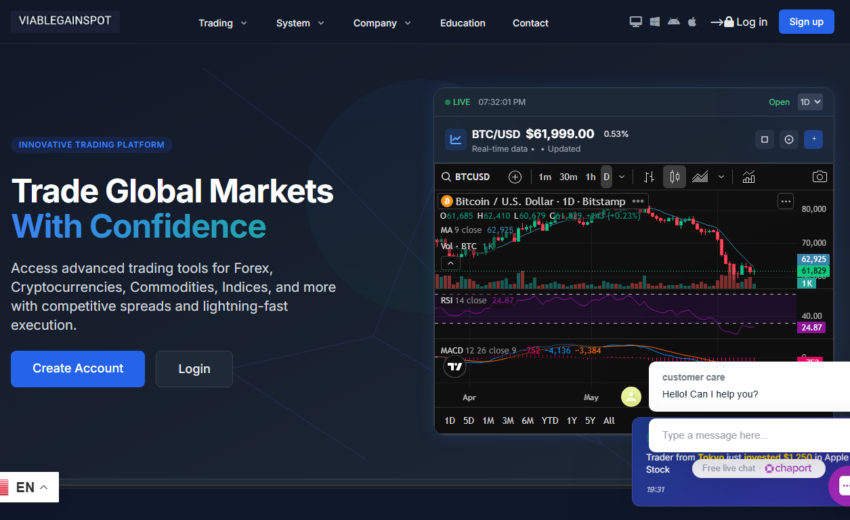The image size is (850, 520).
Task: Click the Log in link in header
Action: [x=739, y=22]
